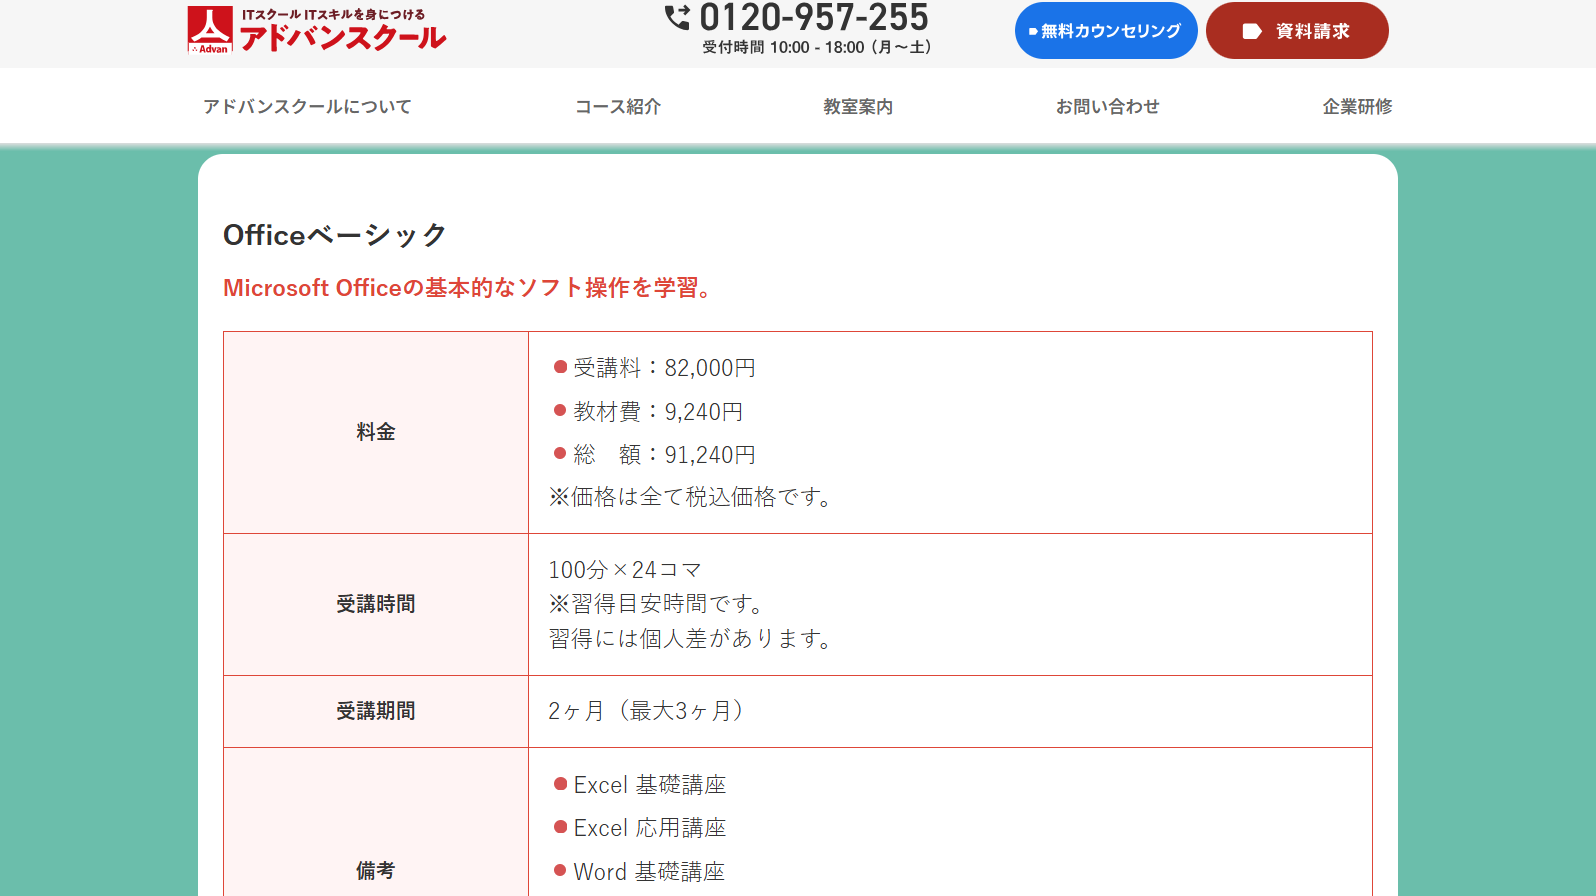
Task: Click the Advan red logo icon
Action: pos(210,29)
